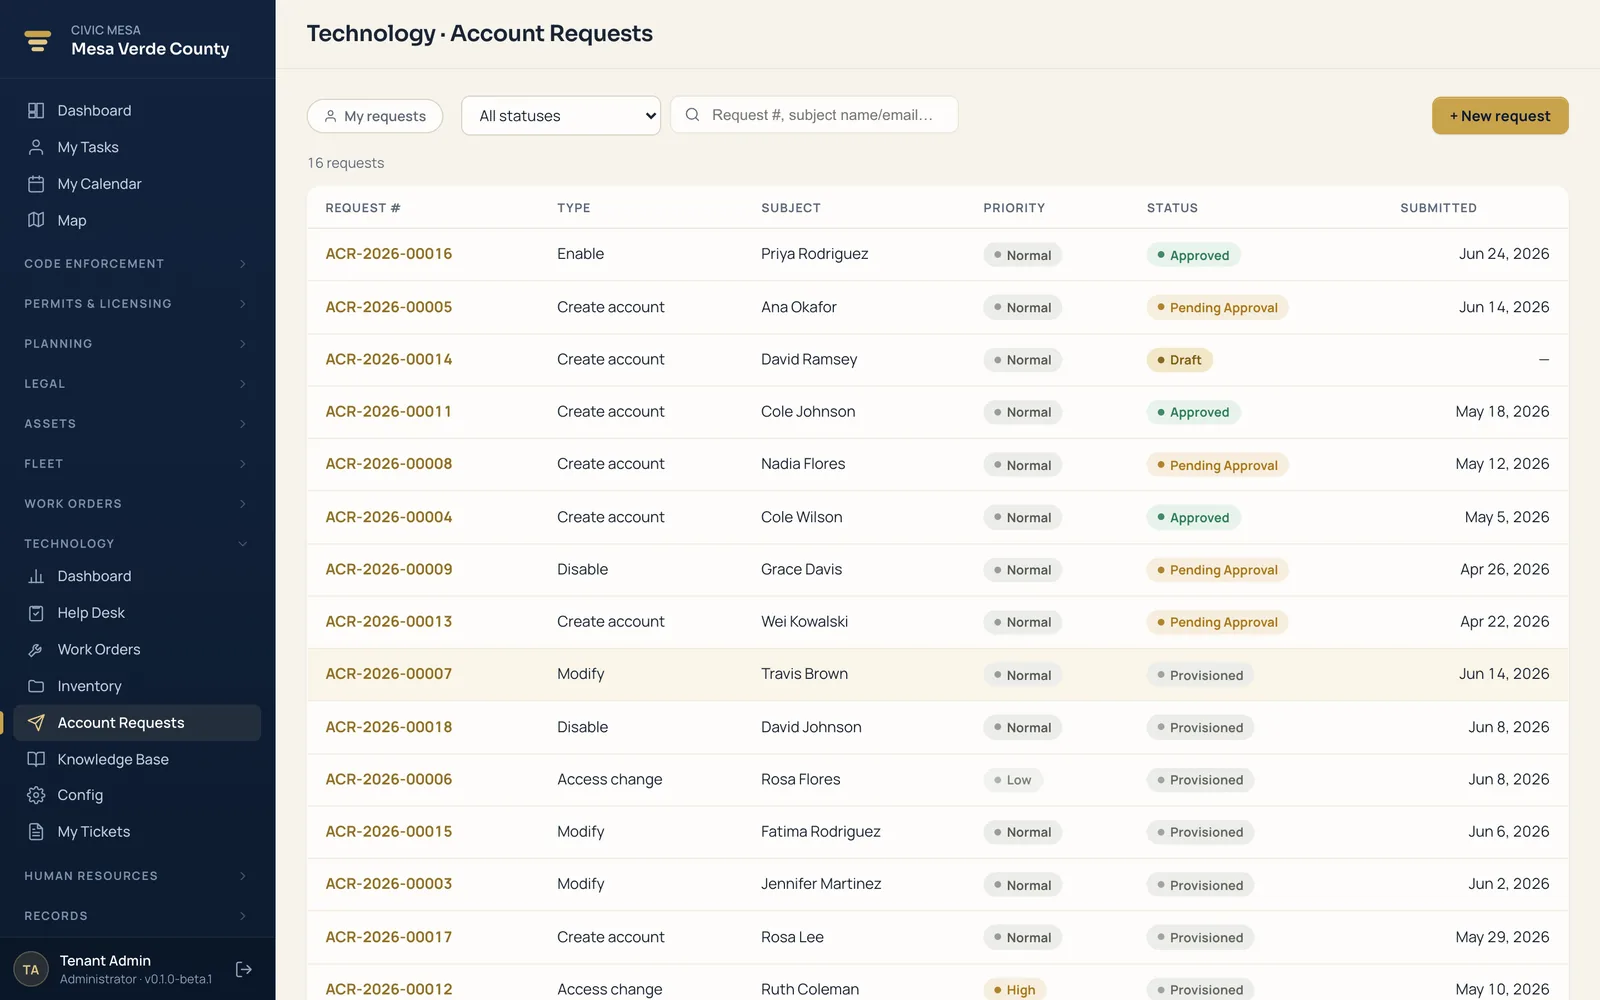Viewport: 1600px width, 1000px height.
Task: Open My Tickets menu item
Action: click(137, 832)
